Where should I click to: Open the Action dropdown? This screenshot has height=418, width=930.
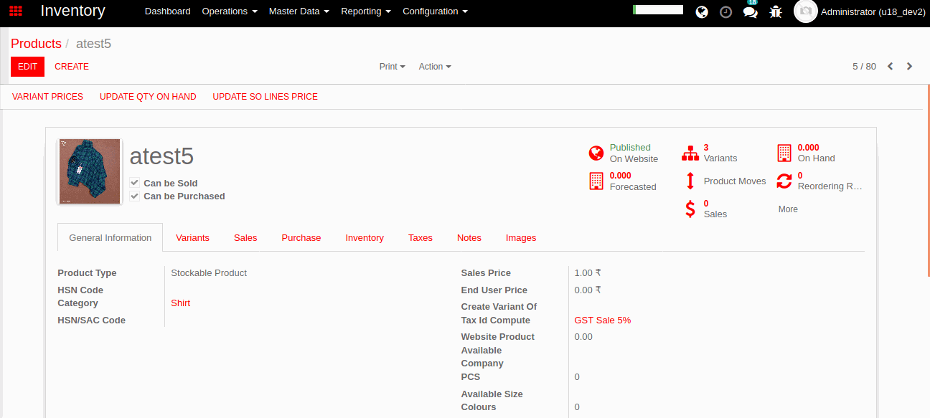(x=434, y=67)
